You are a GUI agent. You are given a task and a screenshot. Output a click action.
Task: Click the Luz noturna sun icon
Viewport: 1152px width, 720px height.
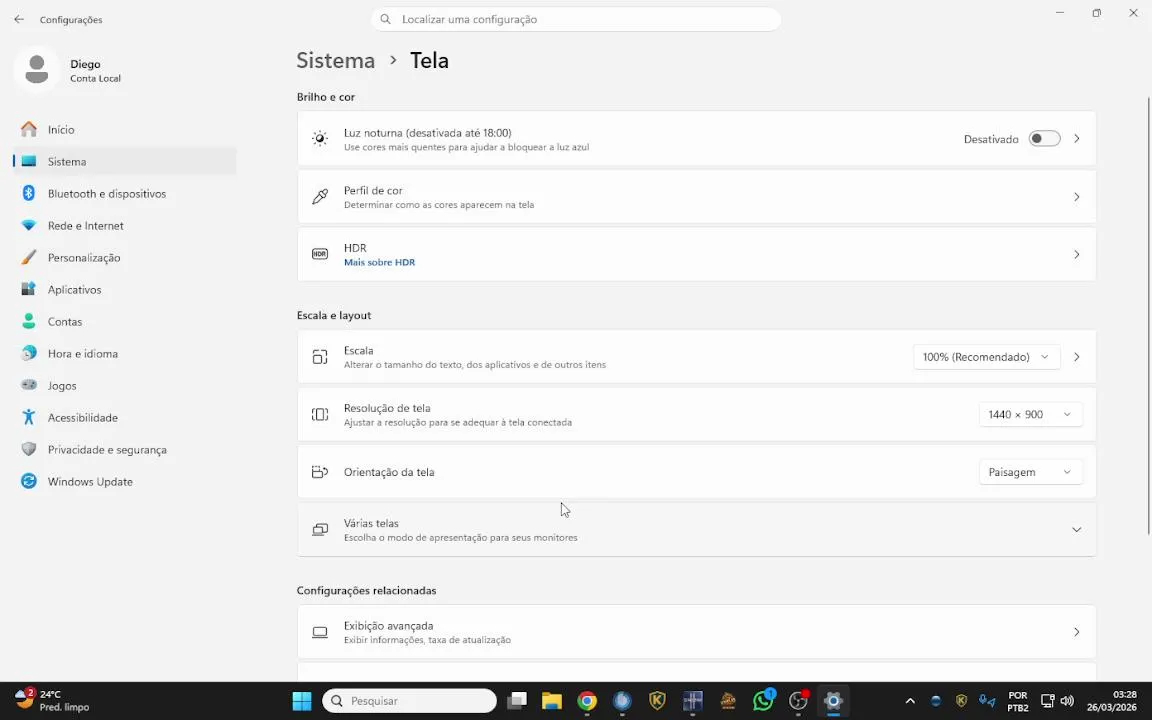coord(320,139)
